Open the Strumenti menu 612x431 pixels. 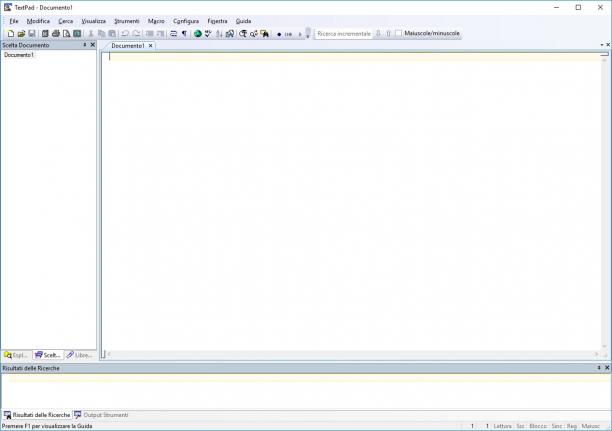pyautogui.click(x=126, y=21)
